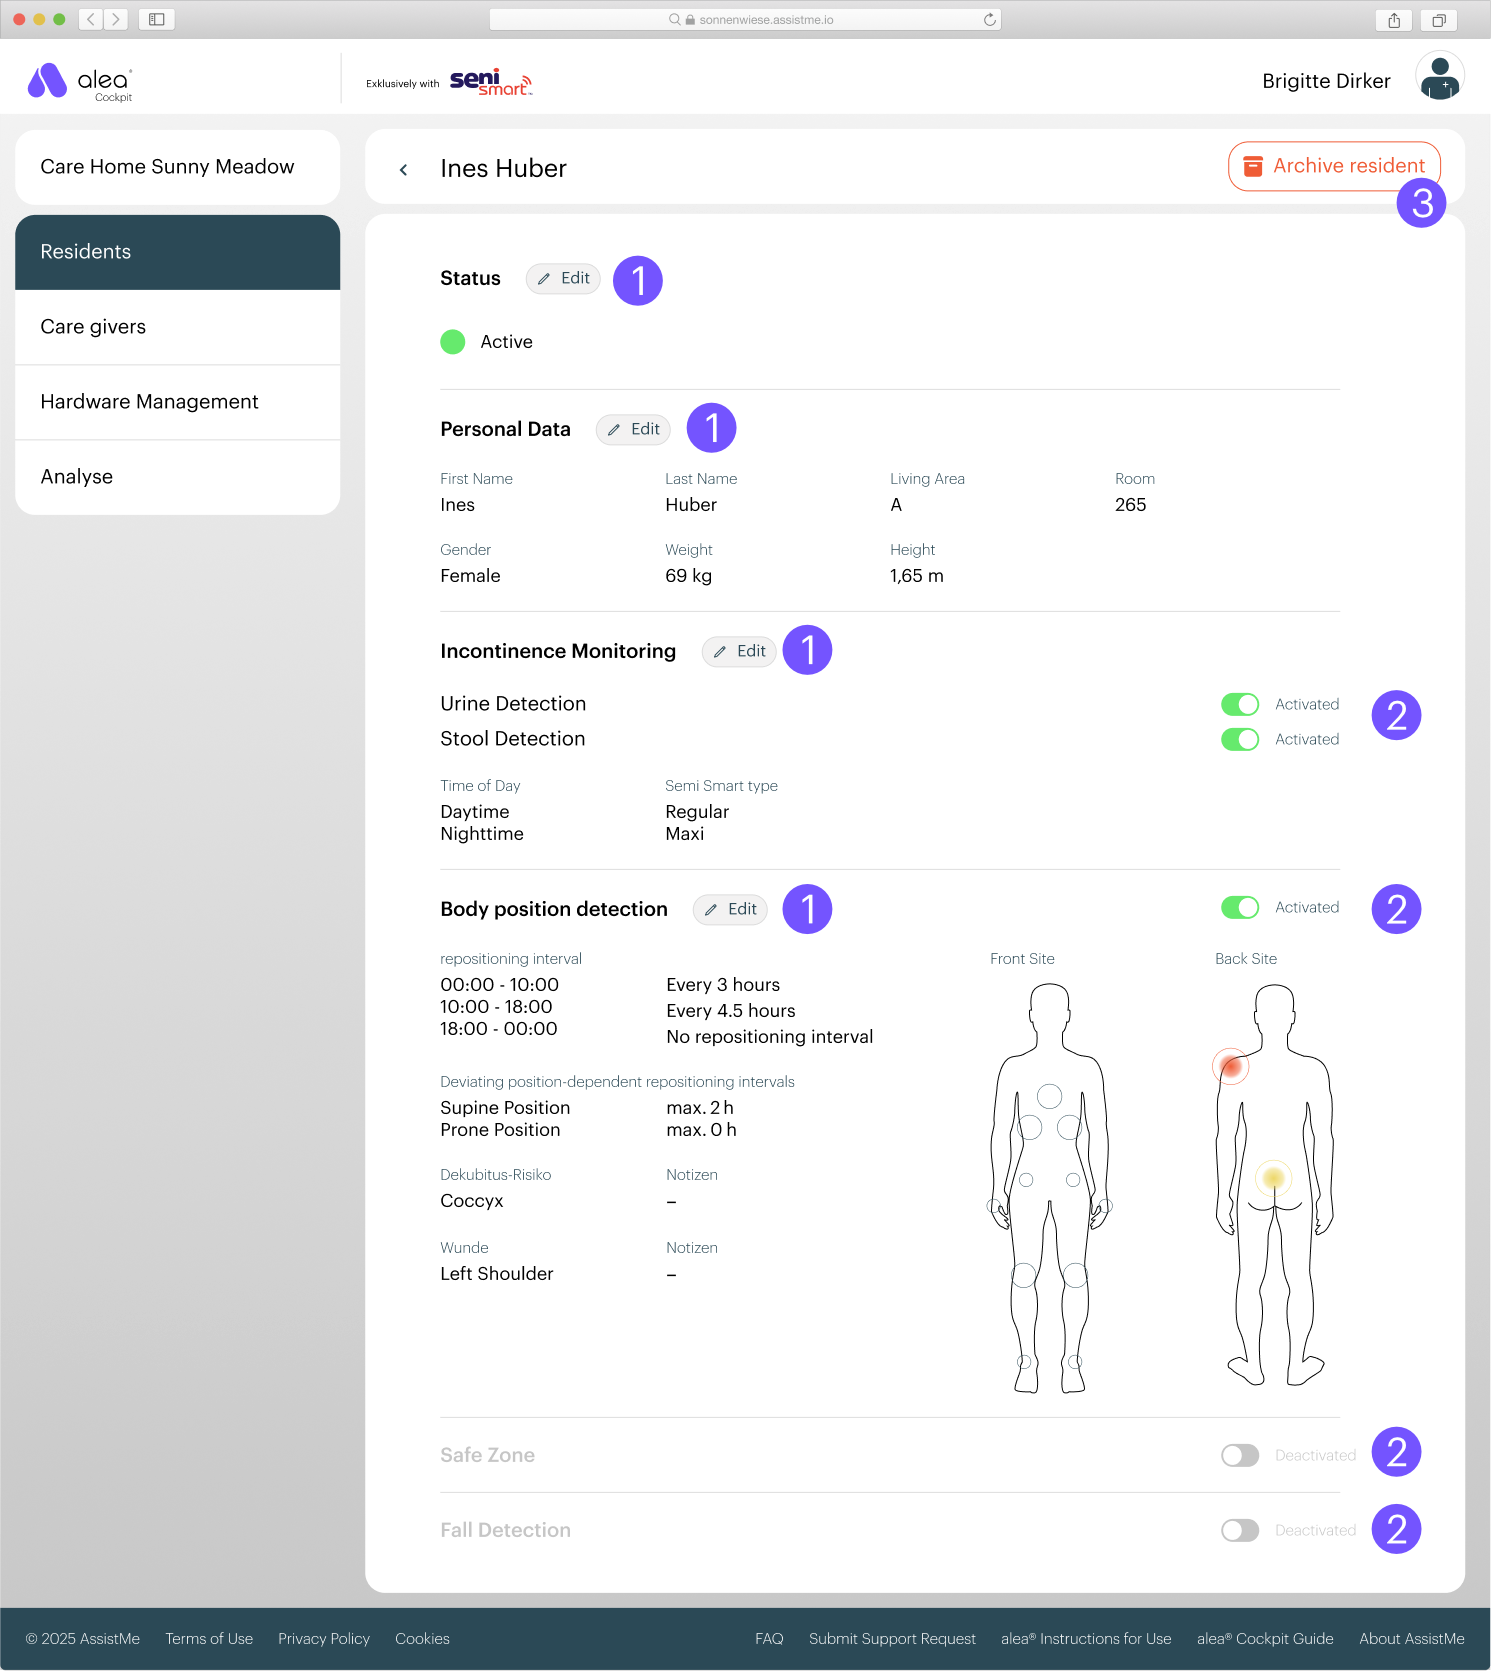Viewport: 1491px width, 1671px height.
Task: Click the yellow coccyx risk marker
Action: coord(1273,1178)
